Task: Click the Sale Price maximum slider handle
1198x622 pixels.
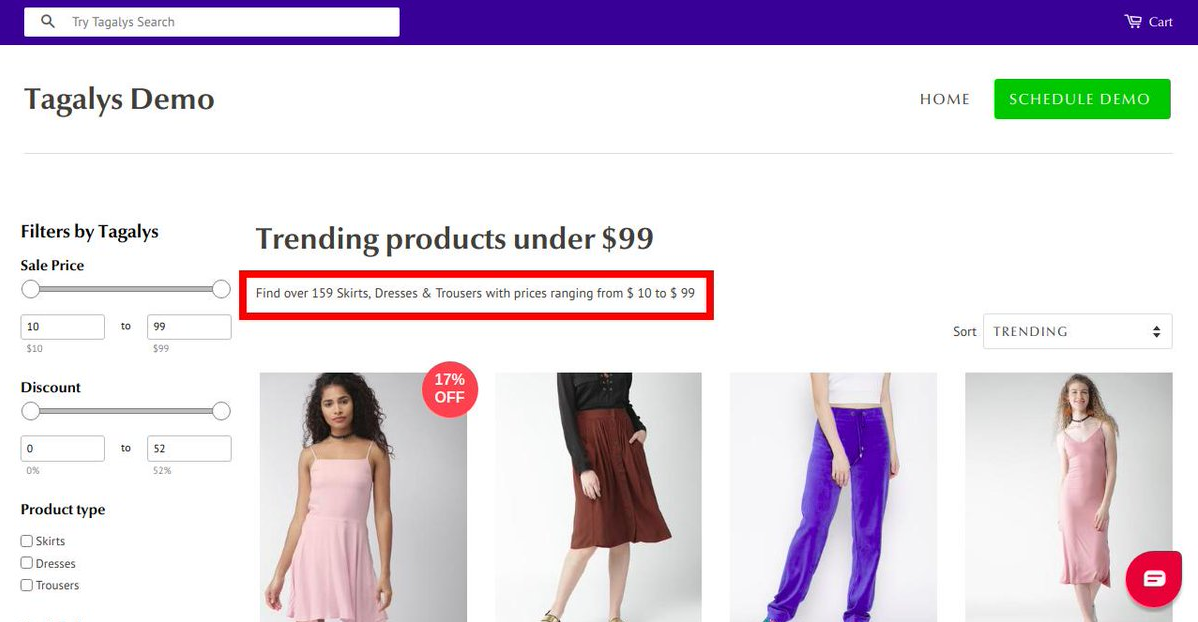Action: tap(222, 289)
